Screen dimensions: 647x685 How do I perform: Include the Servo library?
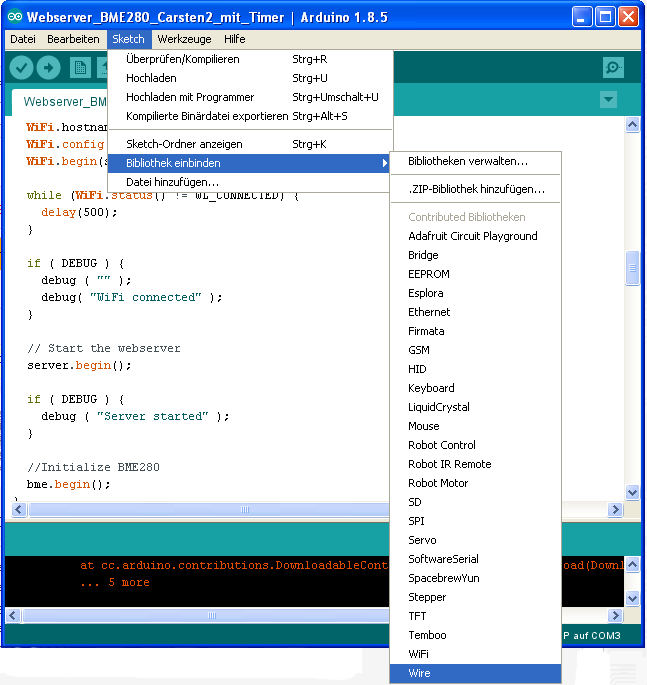475,540
